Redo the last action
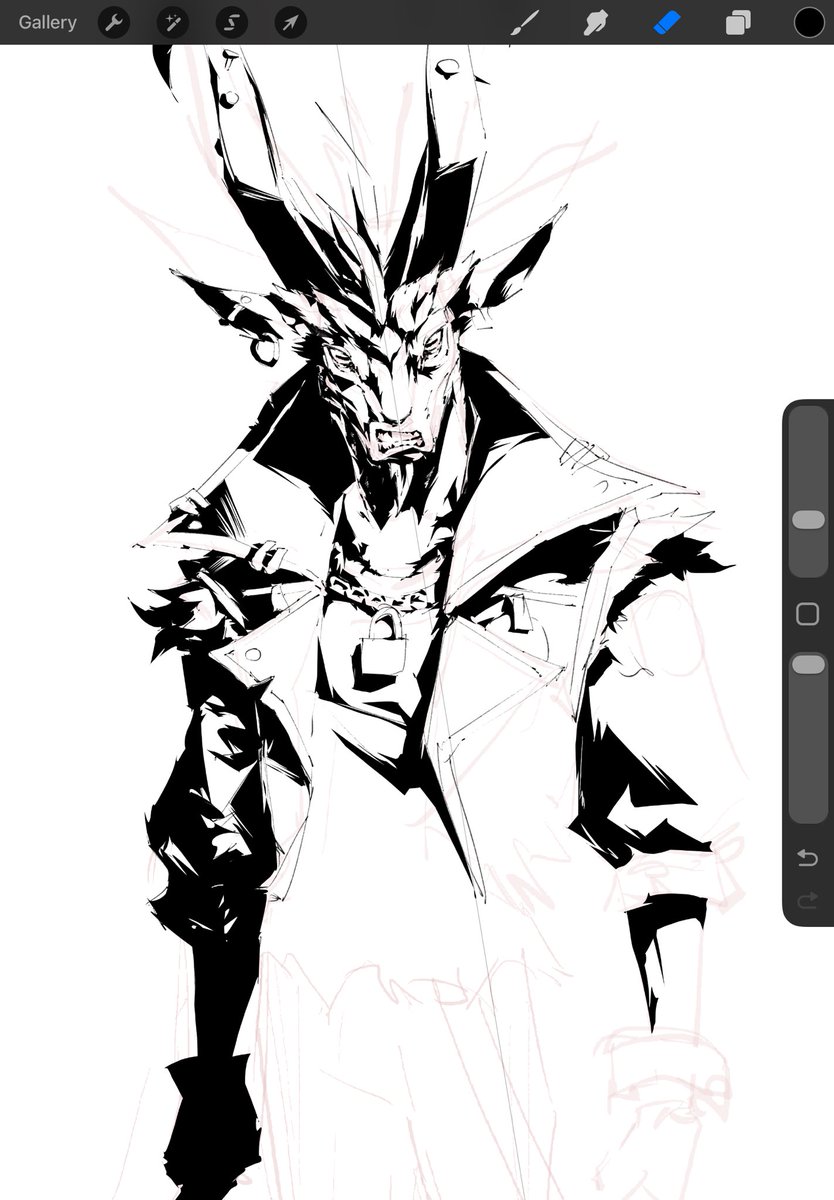The width and height of the screenshot is (834, 1200). coord(807,902)
